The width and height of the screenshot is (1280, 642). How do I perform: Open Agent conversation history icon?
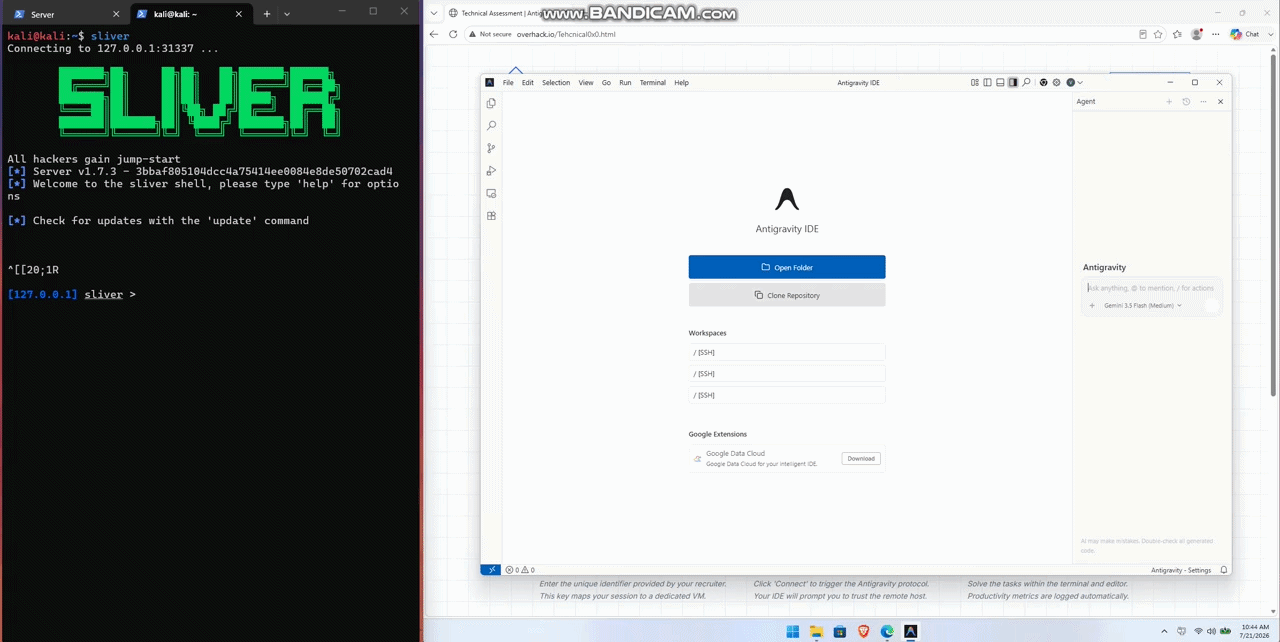(x=1186, y=102)
